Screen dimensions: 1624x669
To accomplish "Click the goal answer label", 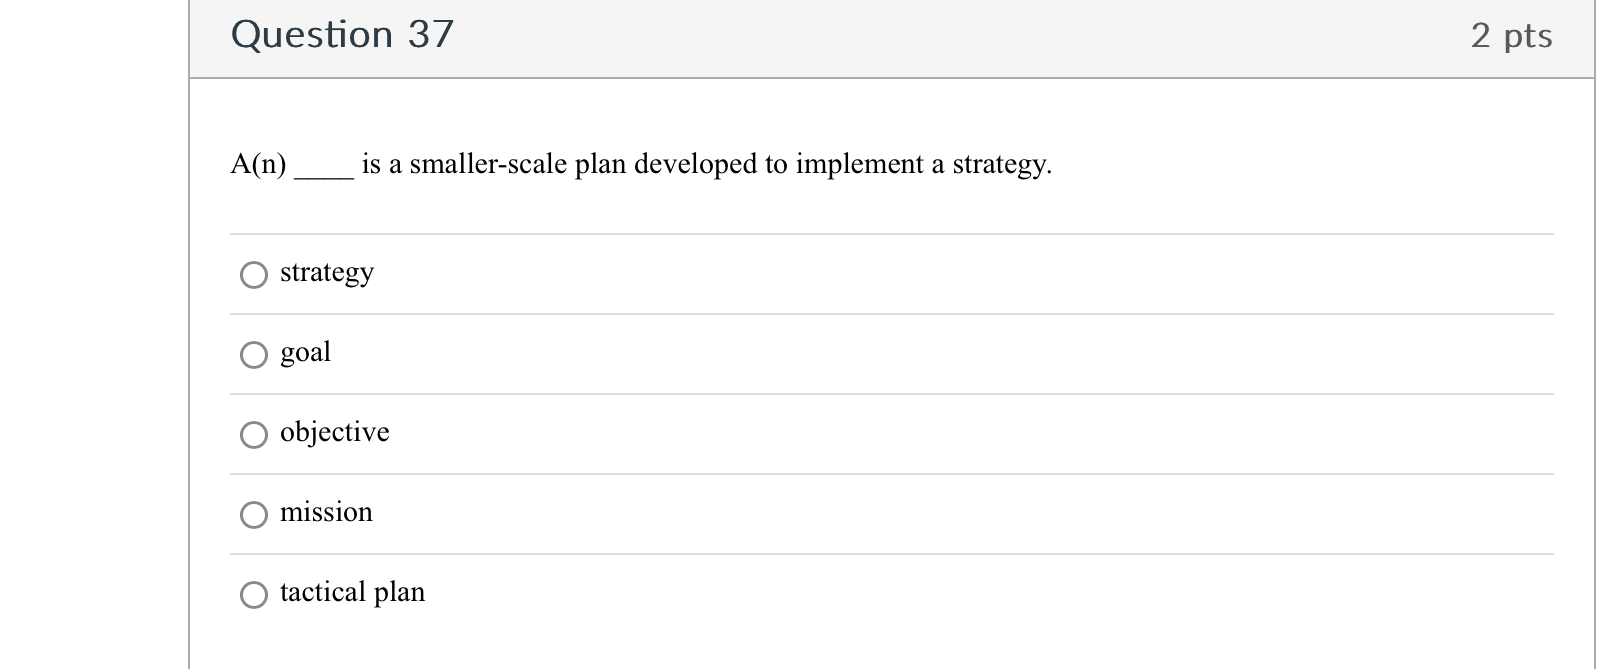I will pyautogui.click(x=305, y=352).
